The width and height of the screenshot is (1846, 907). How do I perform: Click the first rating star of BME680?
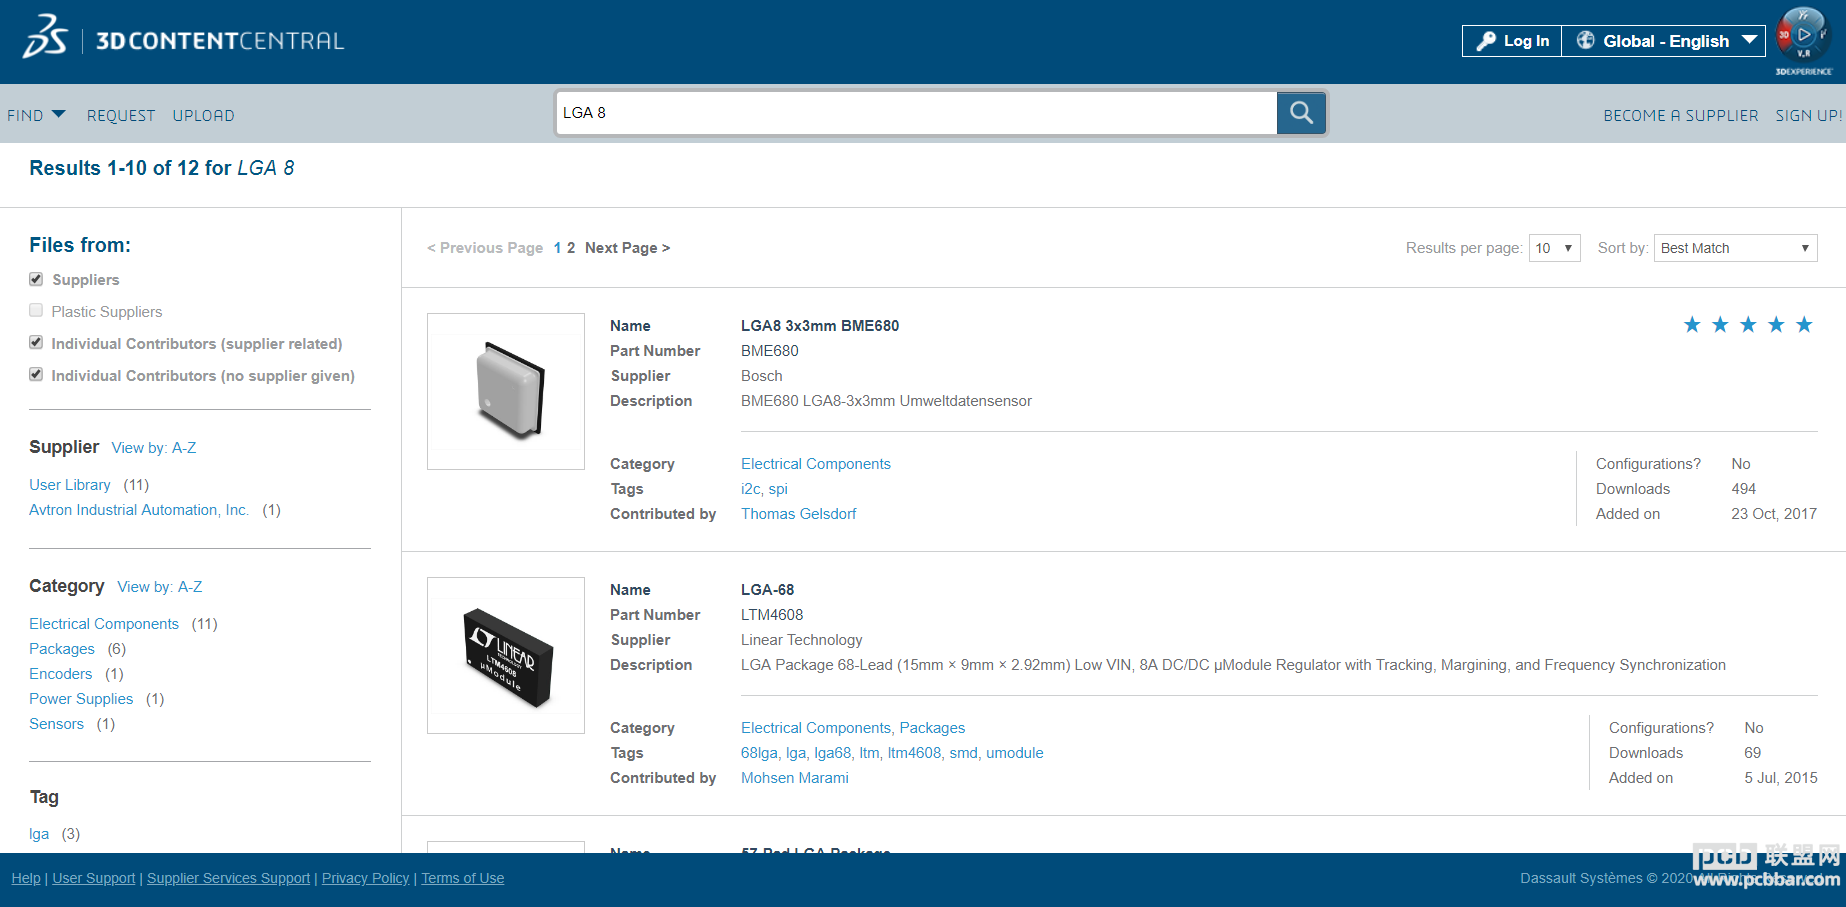coord(1692,325)
